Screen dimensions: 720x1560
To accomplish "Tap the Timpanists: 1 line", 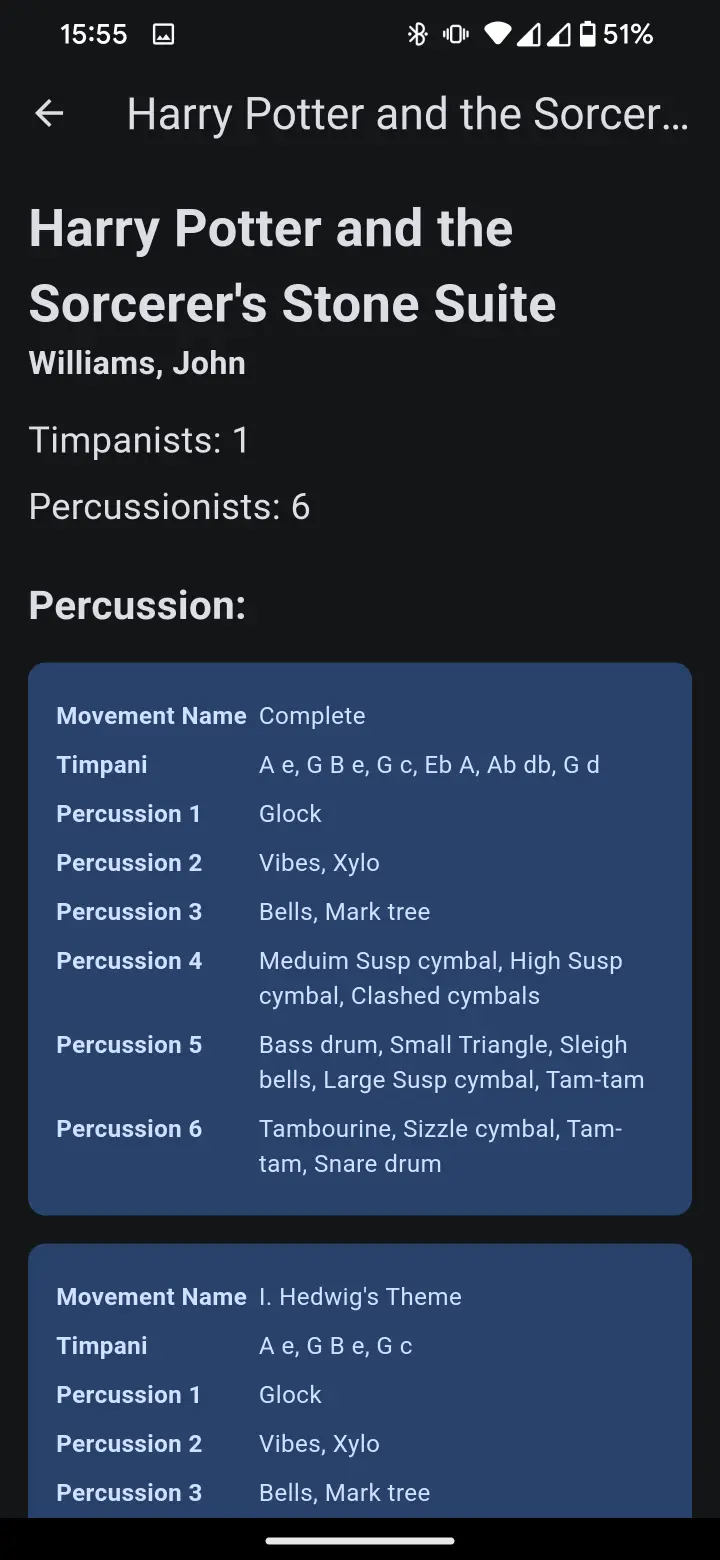I will pyautogui.click(x=139, y=440).
